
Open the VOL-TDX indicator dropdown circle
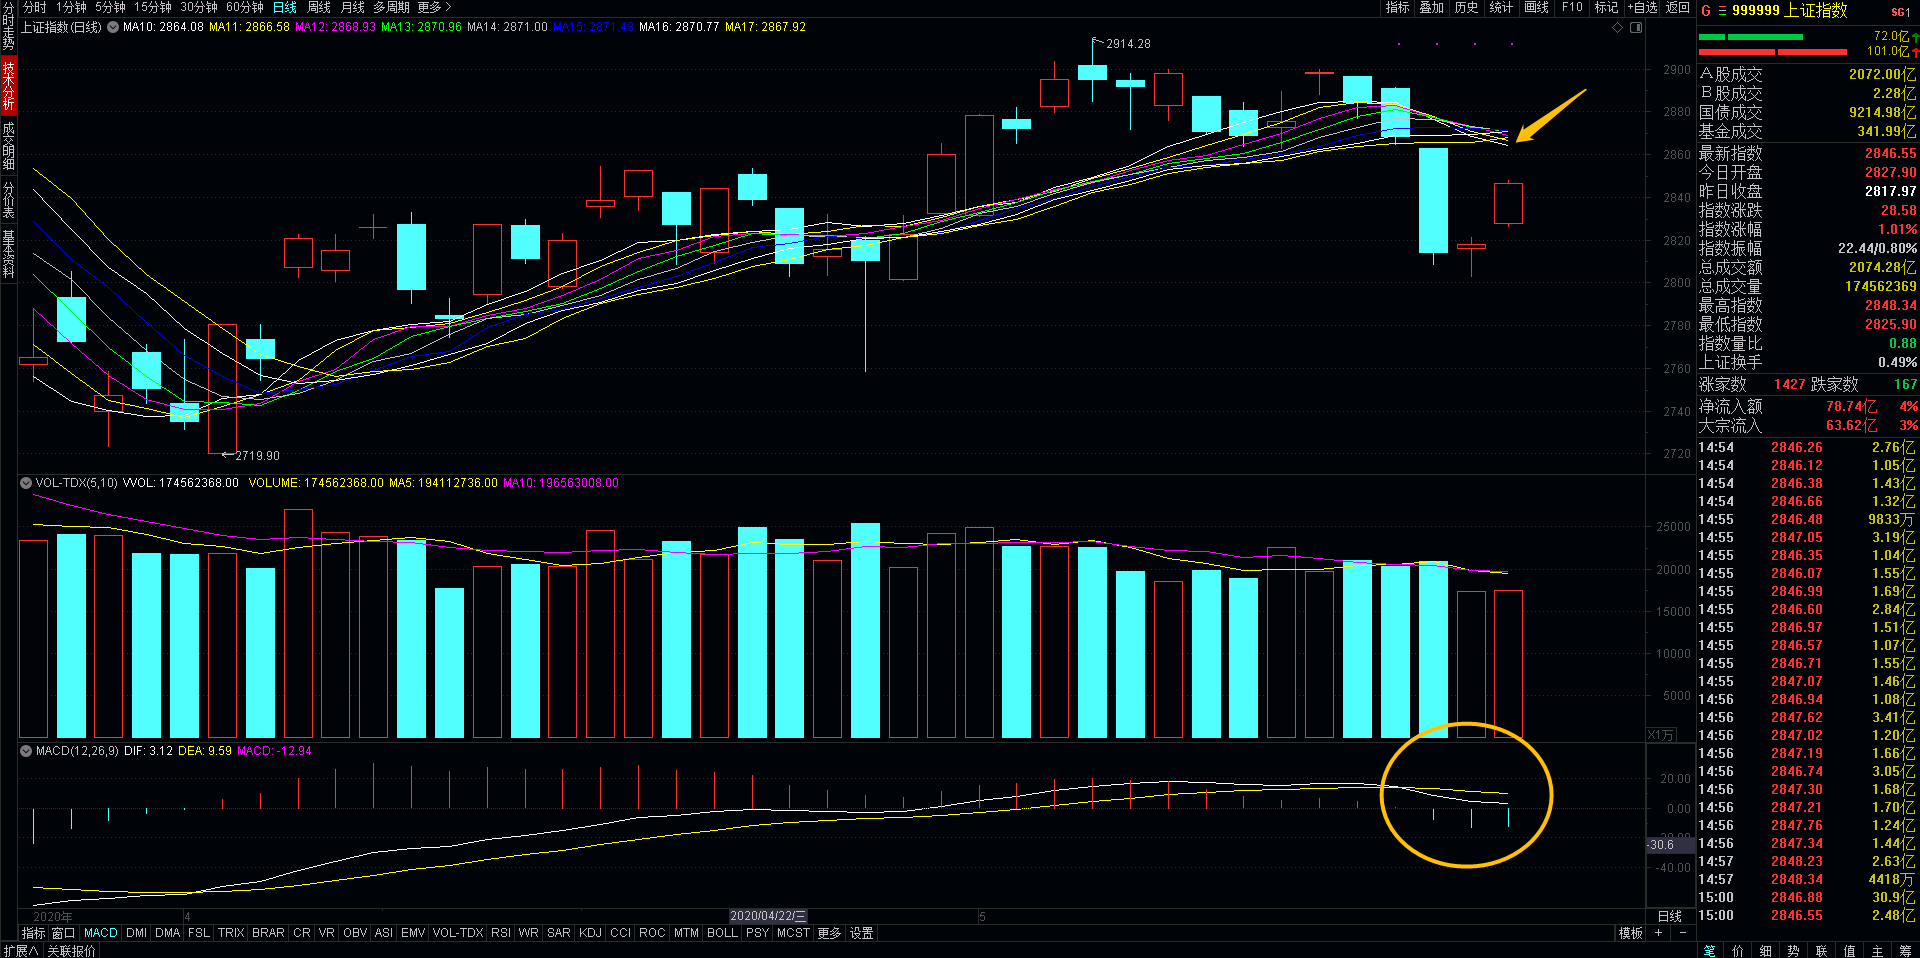(x=26, y=483)
